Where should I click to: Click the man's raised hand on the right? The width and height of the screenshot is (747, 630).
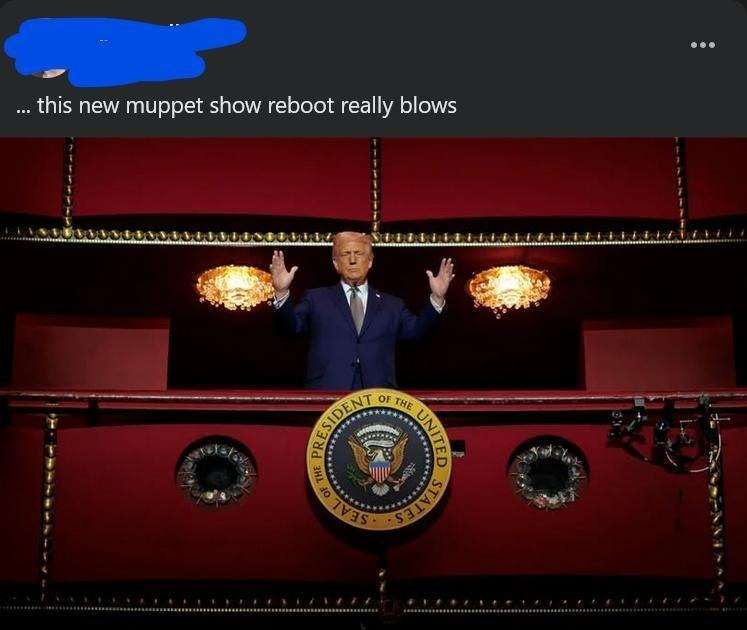click(x=440, y=279)
